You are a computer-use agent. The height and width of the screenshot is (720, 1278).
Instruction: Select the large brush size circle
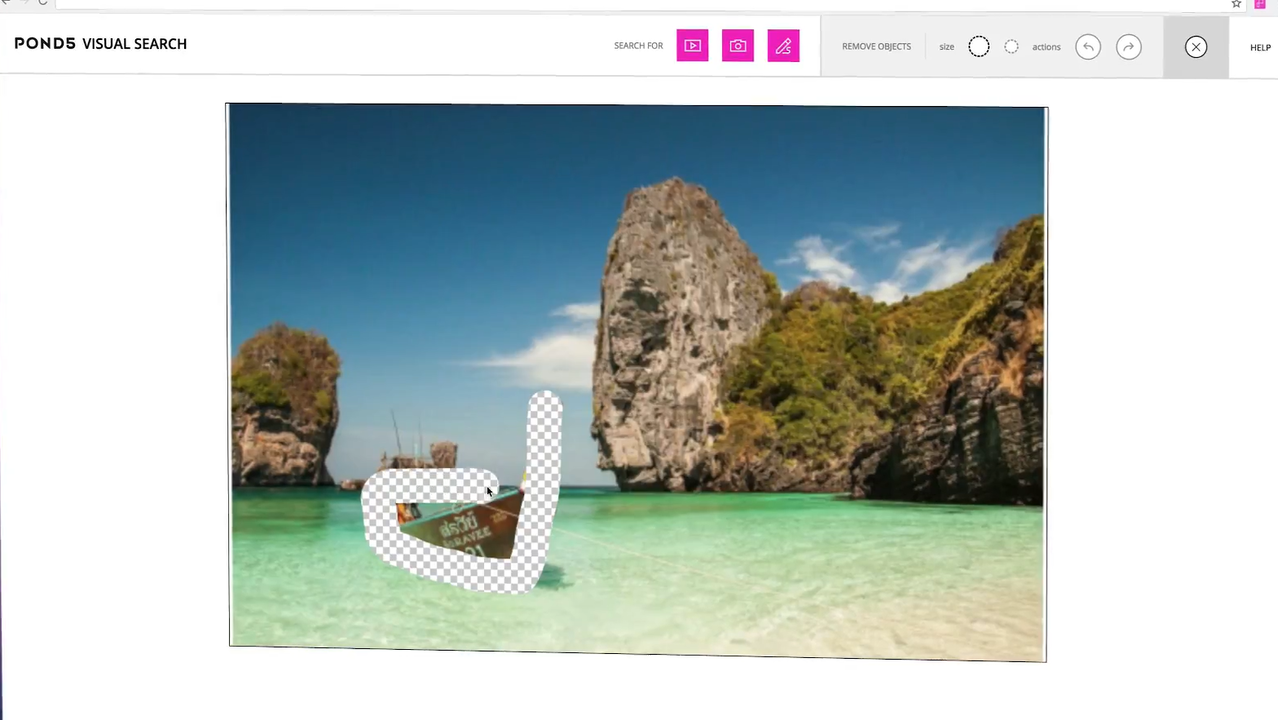[x=979, y=47]
